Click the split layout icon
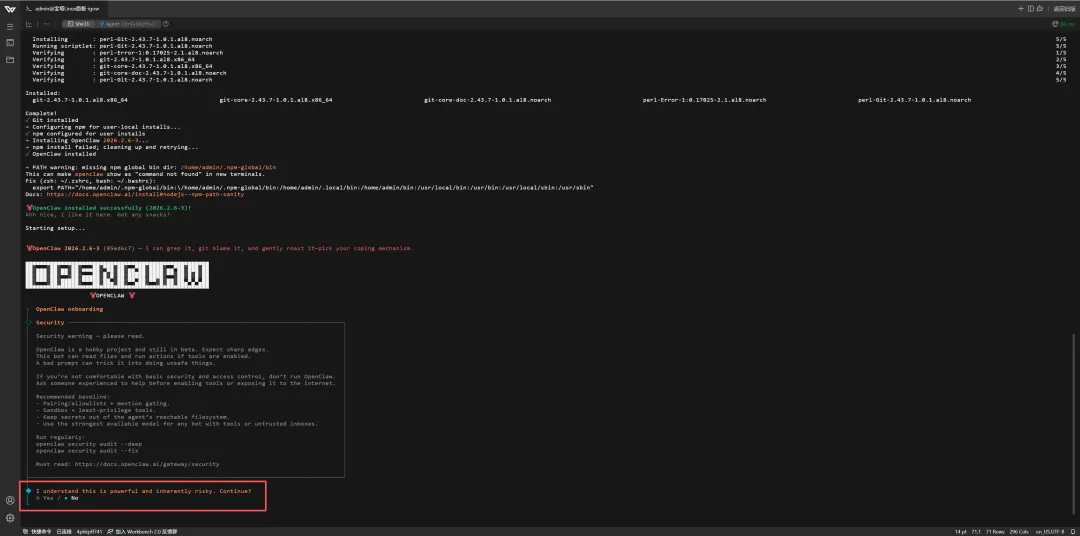The image size is (1080, 536). 1030,9
